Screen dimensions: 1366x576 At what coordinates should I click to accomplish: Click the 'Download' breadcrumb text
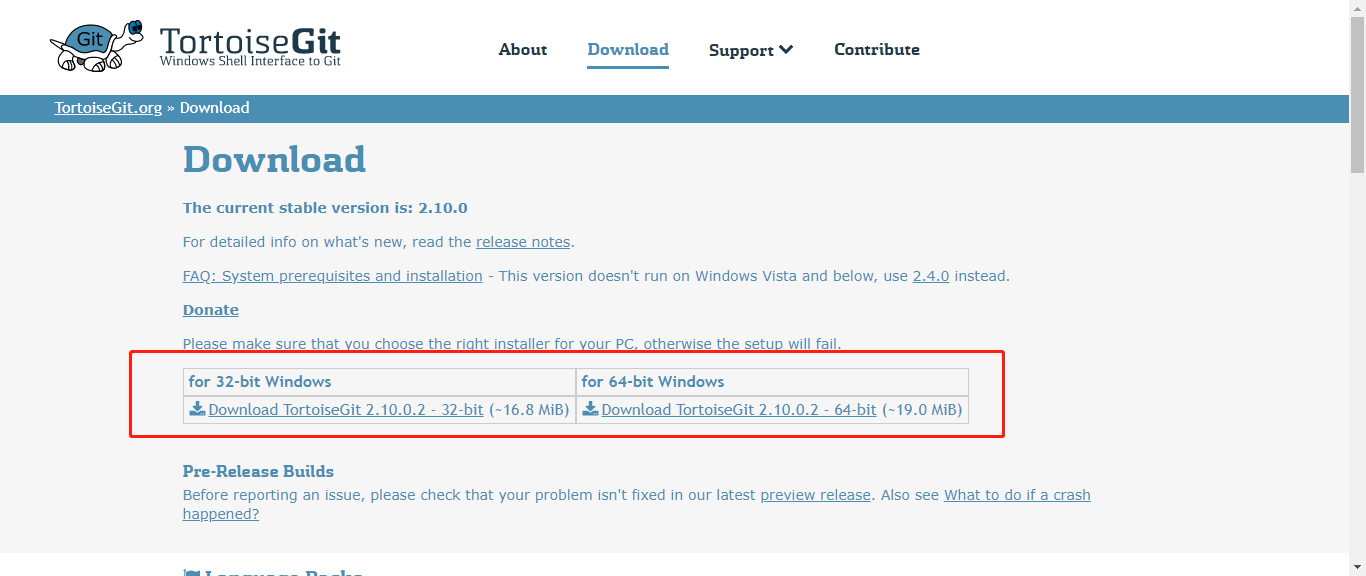coord(215,107)
